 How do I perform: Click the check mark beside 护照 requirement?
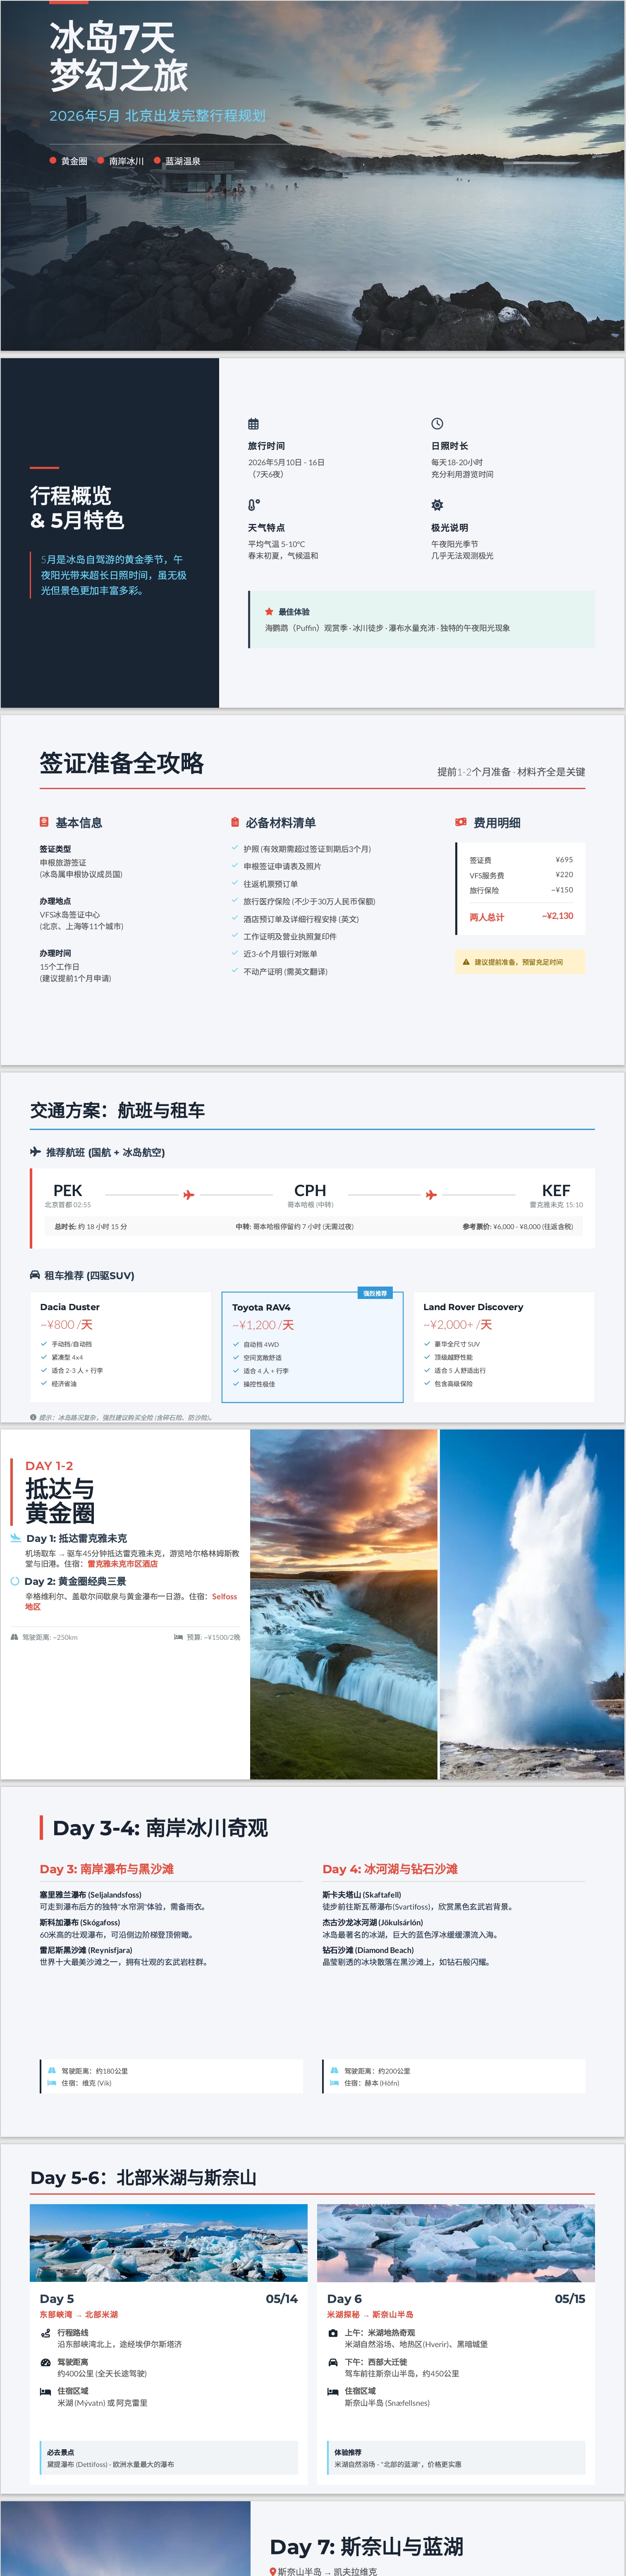235,848
